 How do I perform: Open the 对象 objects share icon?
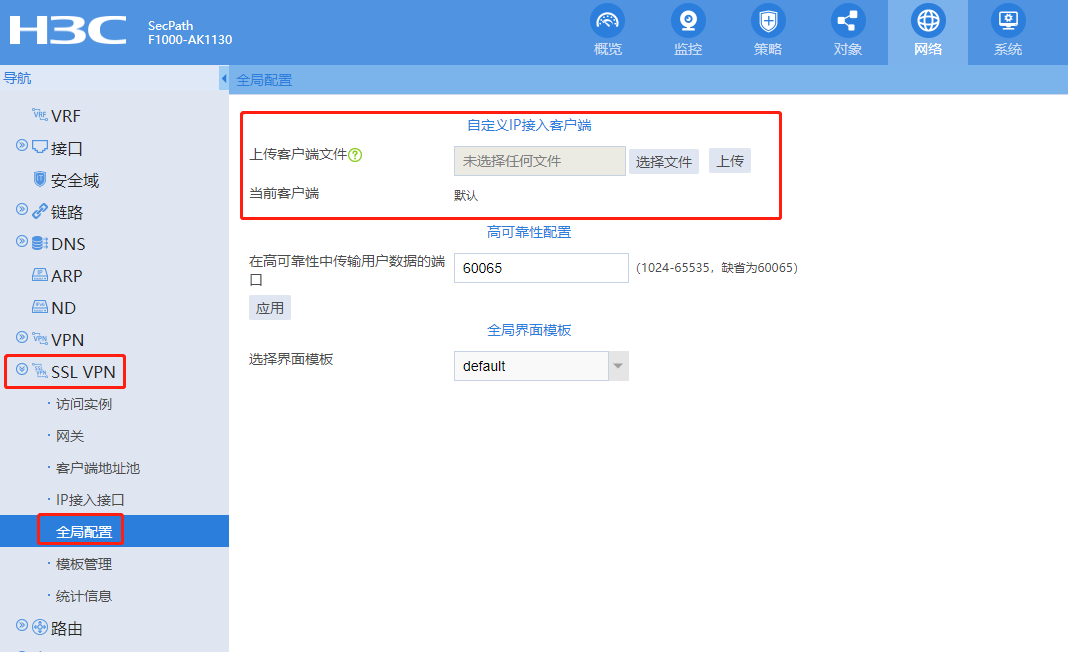click(x=848, y=21)
